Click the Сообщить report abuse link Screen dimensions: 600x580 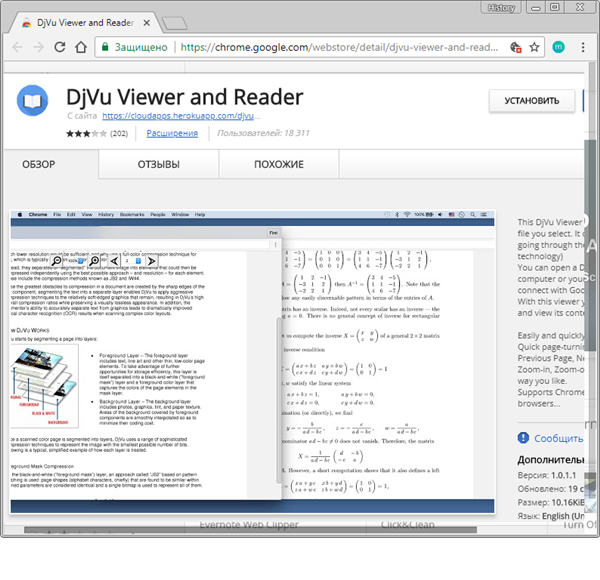(559, 438)
